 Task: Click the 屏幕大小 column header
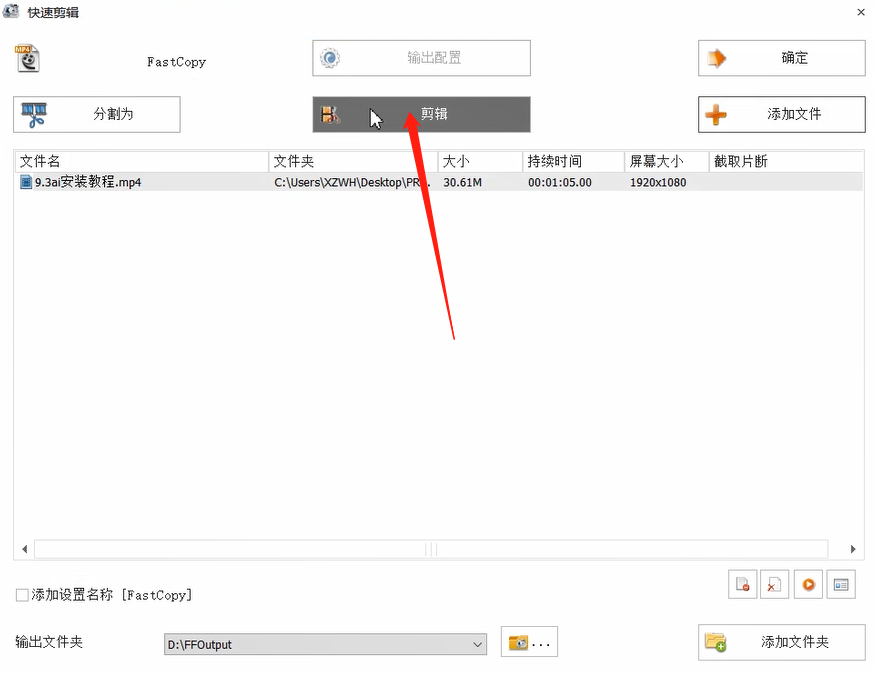pyautogui.click(x=667, y=162)
